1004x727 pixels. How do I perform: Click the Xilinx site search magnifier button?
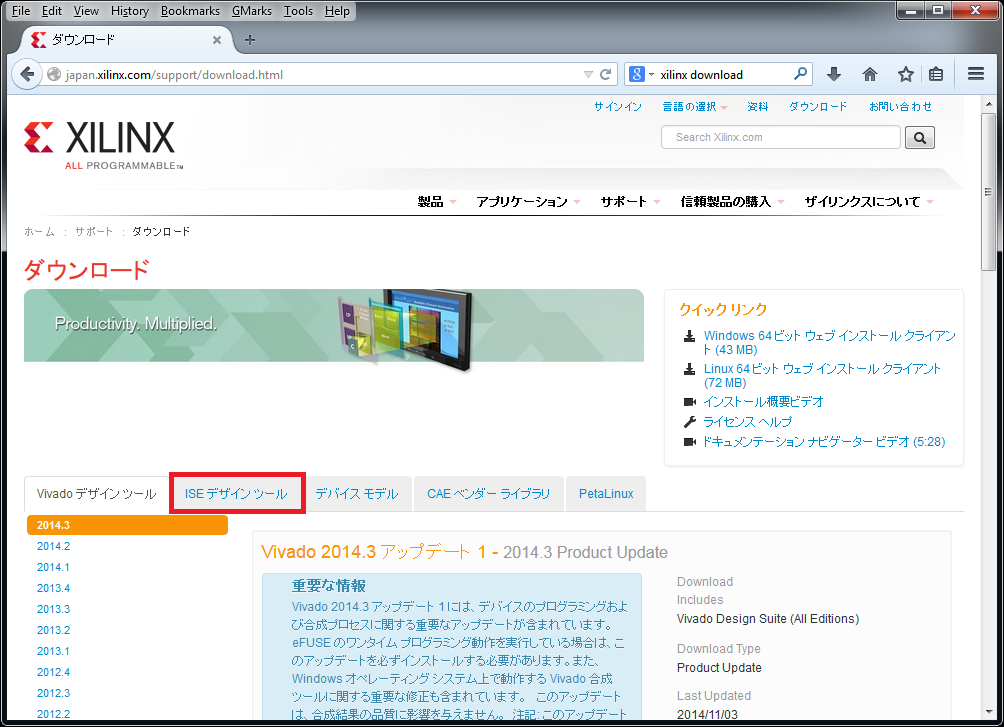(920, 138)
